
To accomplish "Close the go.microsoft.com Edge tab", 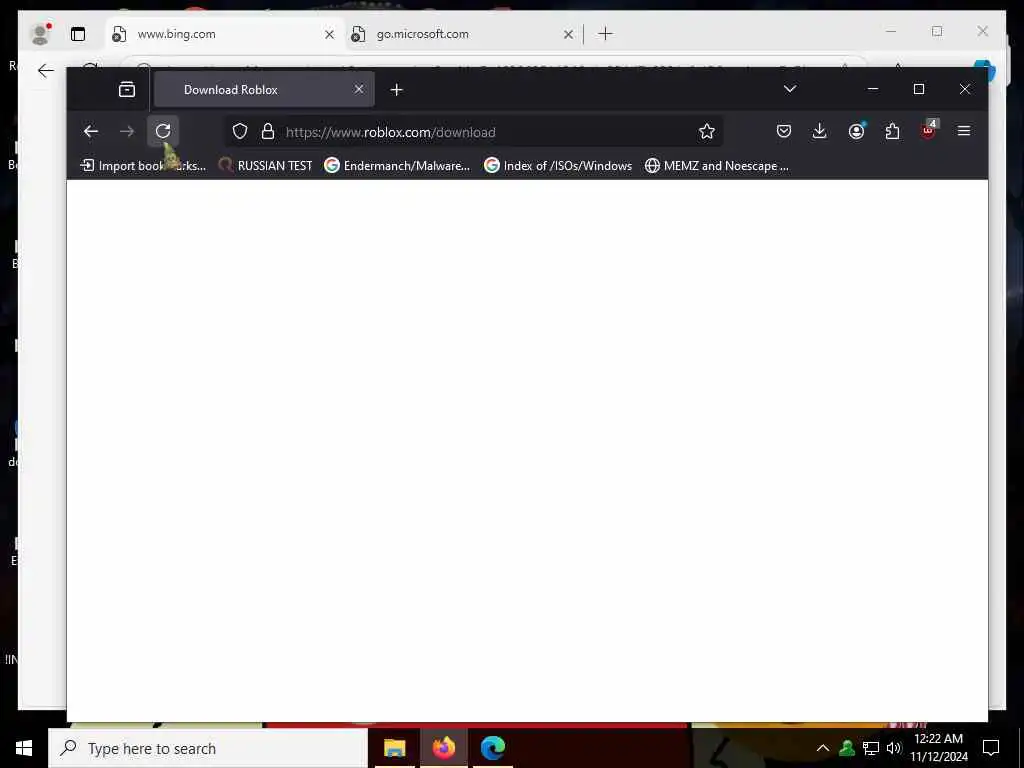I will click(569, 34).
